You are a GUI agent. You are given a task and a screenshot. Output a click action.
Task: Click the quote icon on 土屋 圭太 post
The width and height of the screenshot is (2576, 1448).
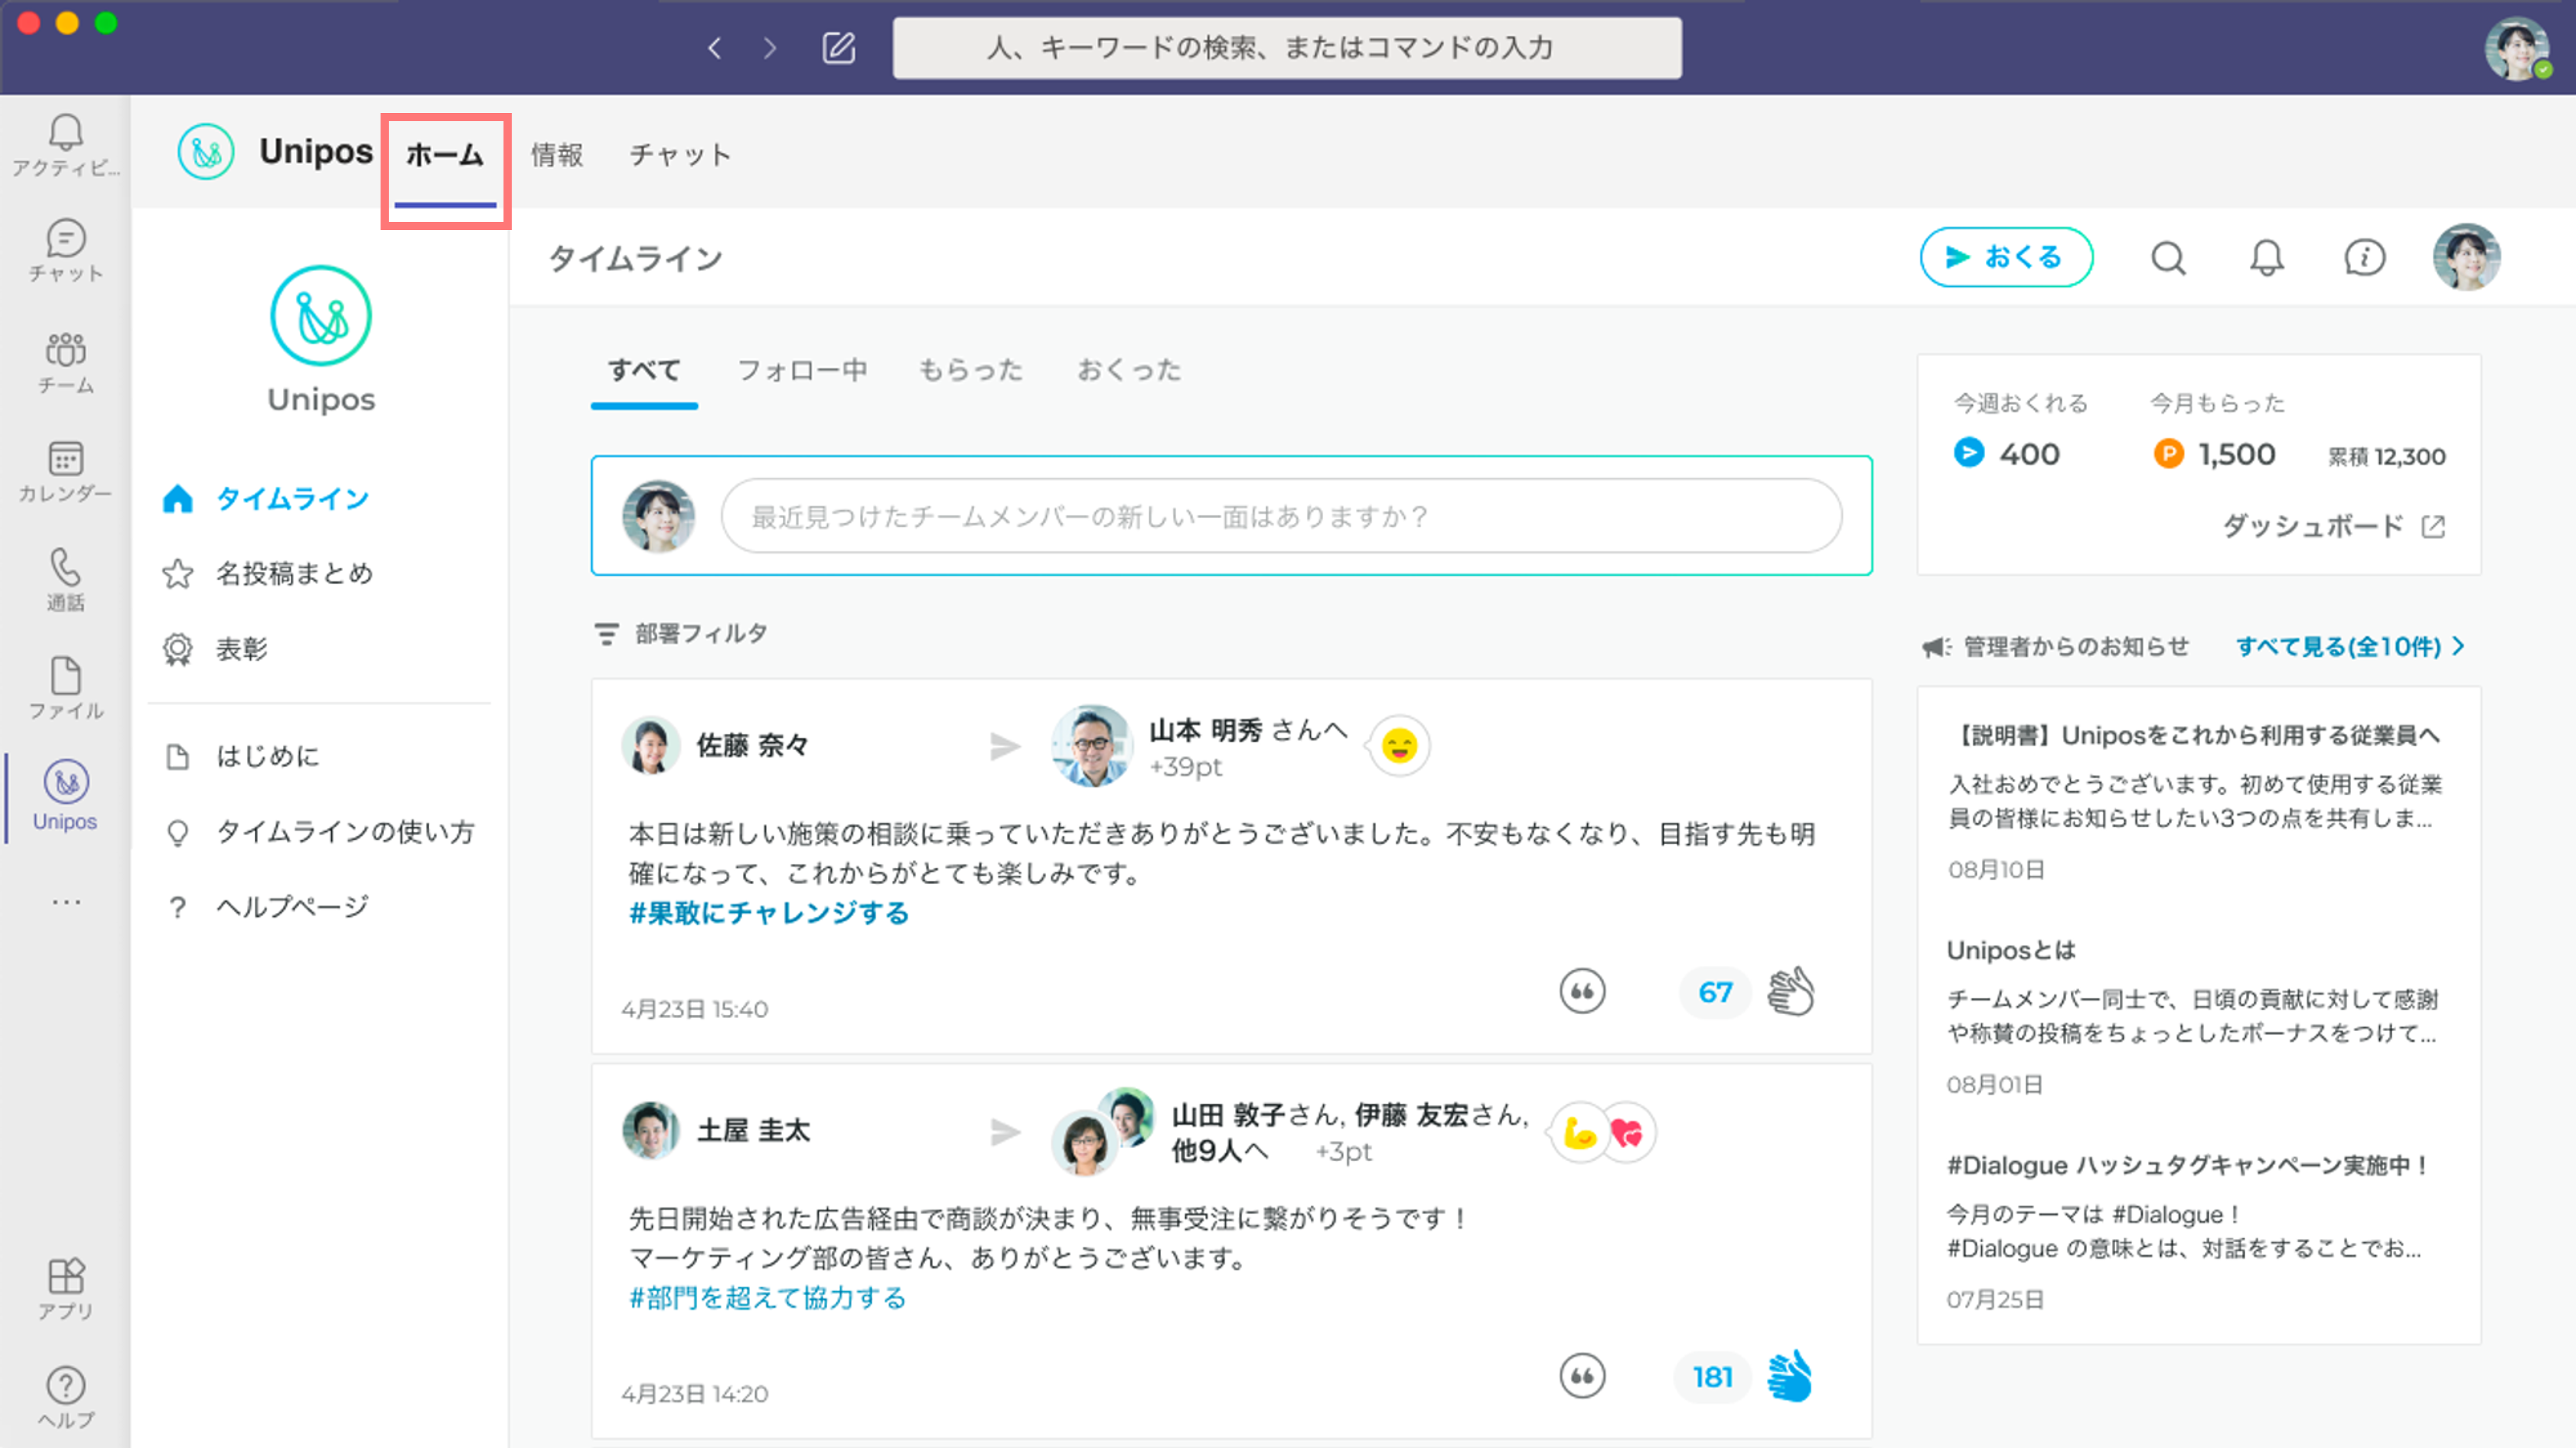pos(1582,1376)
